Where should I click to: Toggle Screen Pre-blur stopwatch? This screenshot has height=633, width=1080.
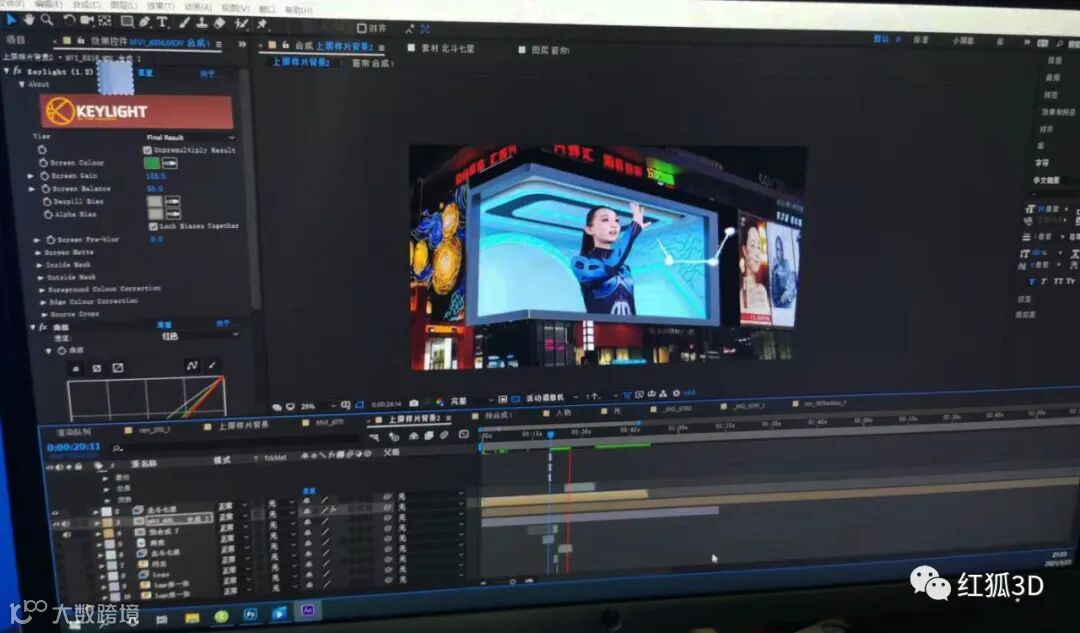click(x=50, y=240)
